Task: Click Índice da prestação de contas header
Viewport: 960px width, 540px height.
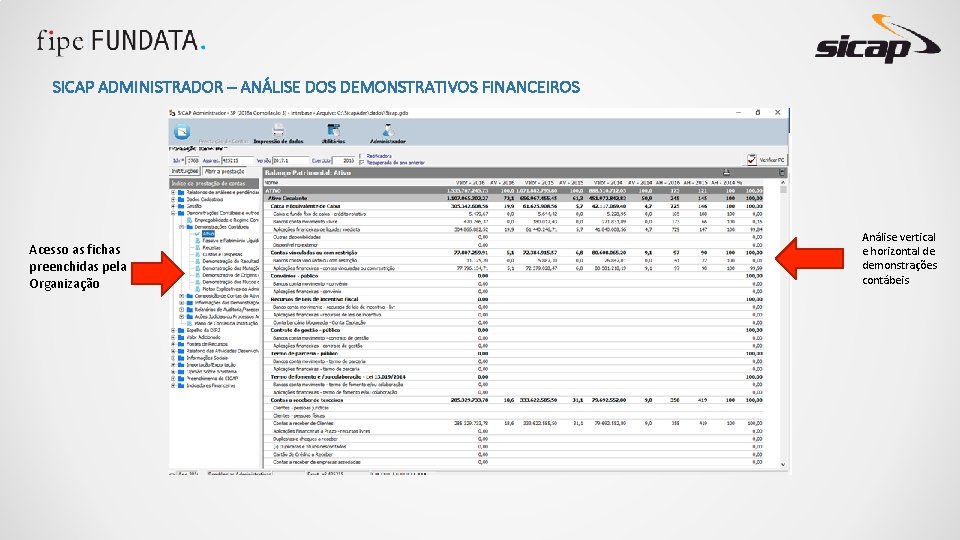Action: coord(214,183)
